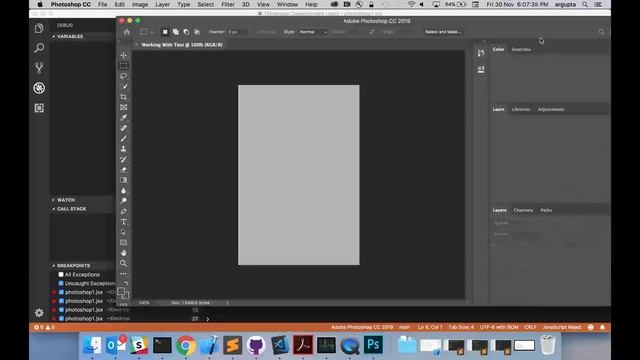Switch to the Channels tab
Image resolution: width=640 pixels, height=360 pixels.
(x=523, y=210)
